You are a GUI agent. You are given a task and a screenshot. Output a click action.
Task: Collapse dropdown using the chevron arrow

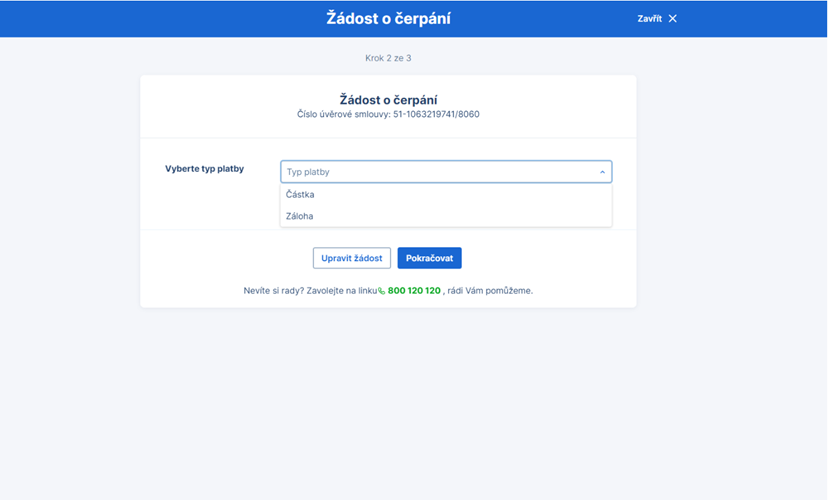[602, 172]
